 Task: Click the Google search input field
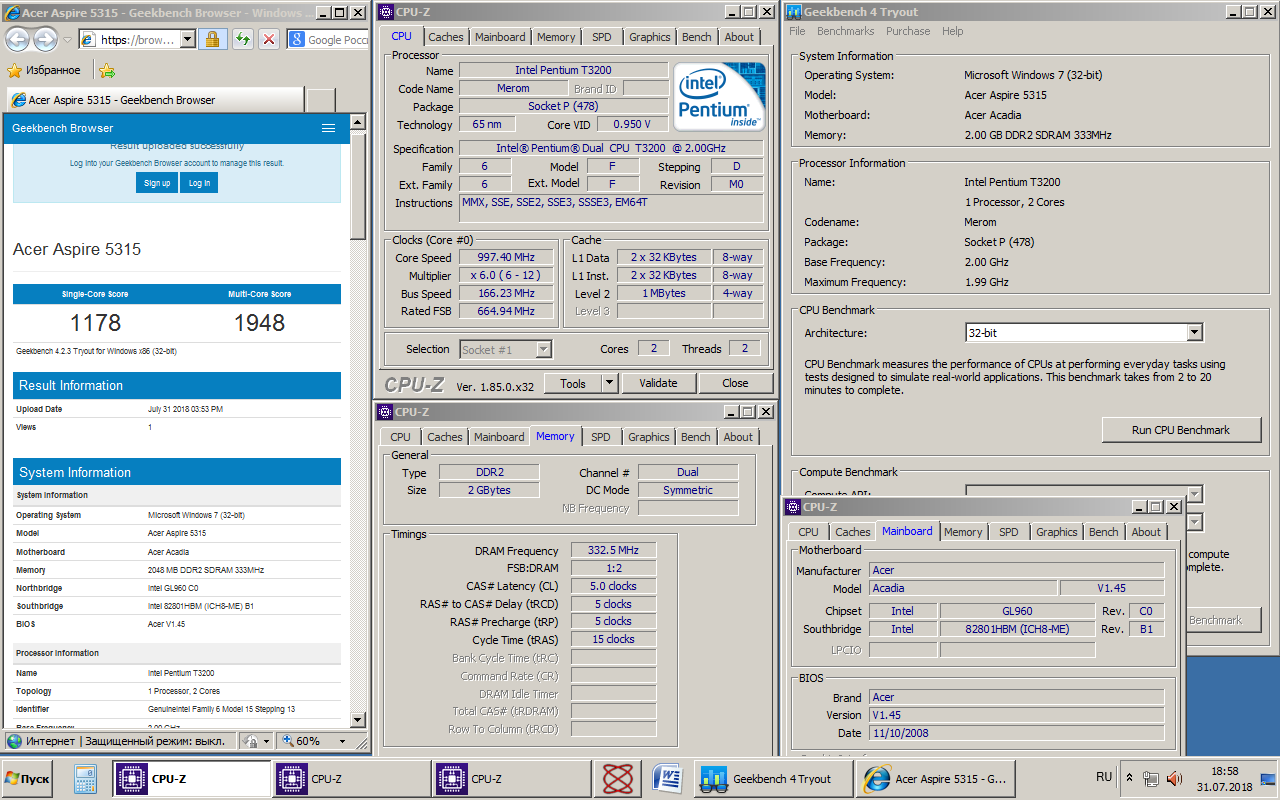click(339, 39)
